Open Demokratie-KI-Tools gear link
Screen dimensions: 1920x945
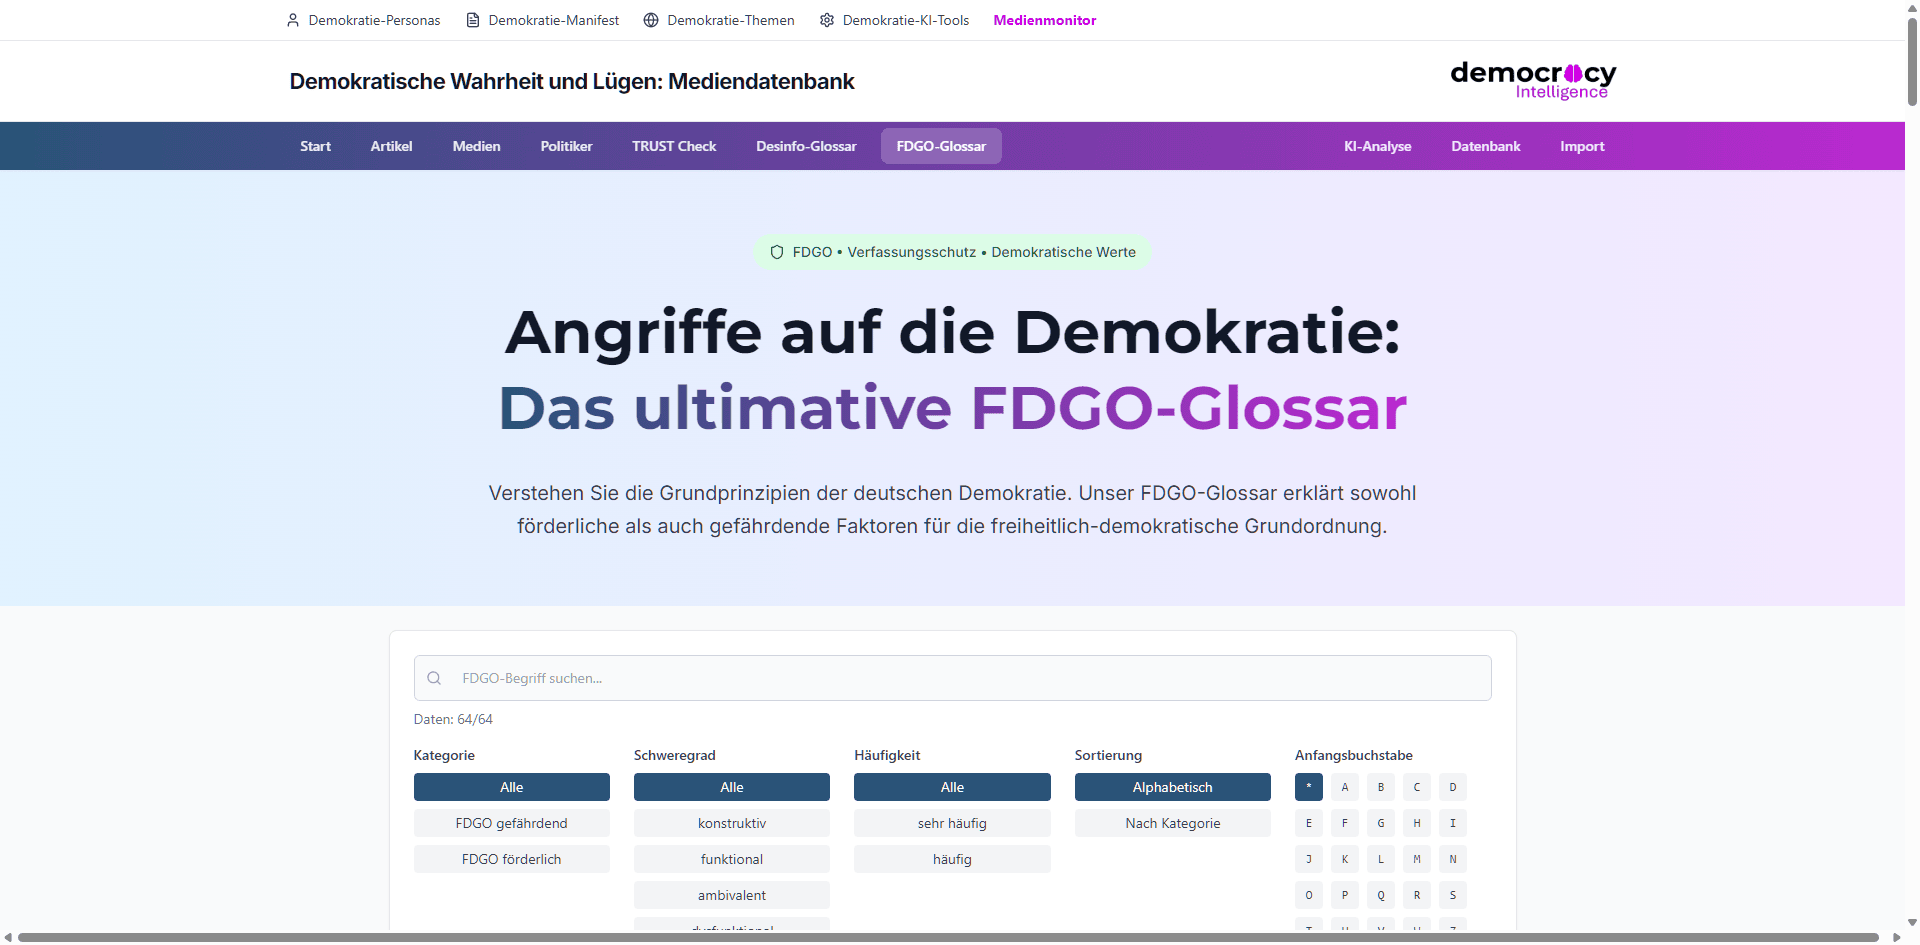click(x=895, y=20)
